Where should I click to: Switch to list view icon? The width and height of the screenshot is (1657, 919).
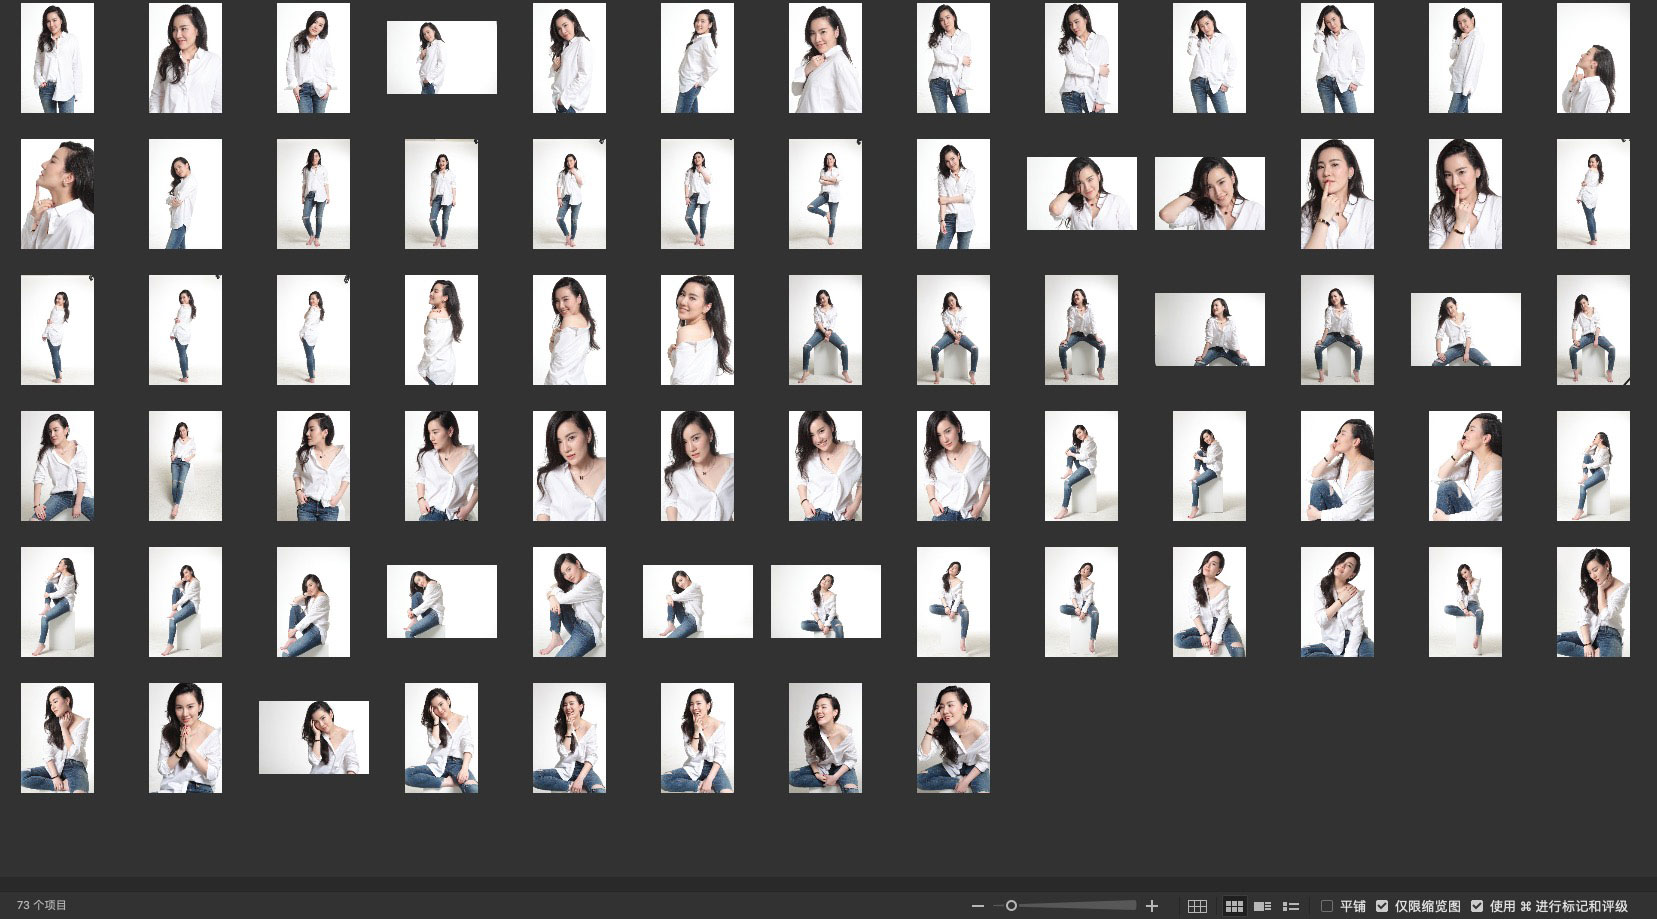click(x=1291, y=906)
